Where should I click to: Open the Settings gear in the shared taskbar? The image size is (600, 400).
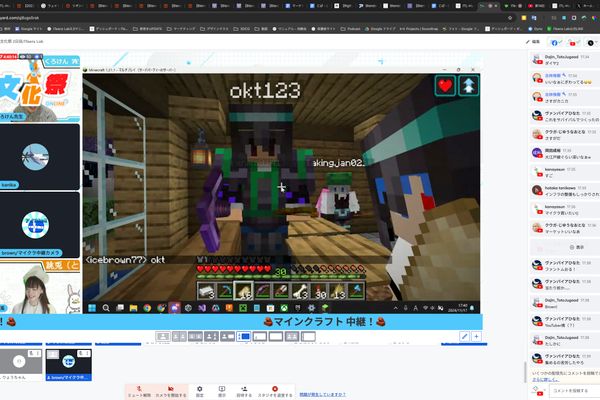click(x=311, y=308)
